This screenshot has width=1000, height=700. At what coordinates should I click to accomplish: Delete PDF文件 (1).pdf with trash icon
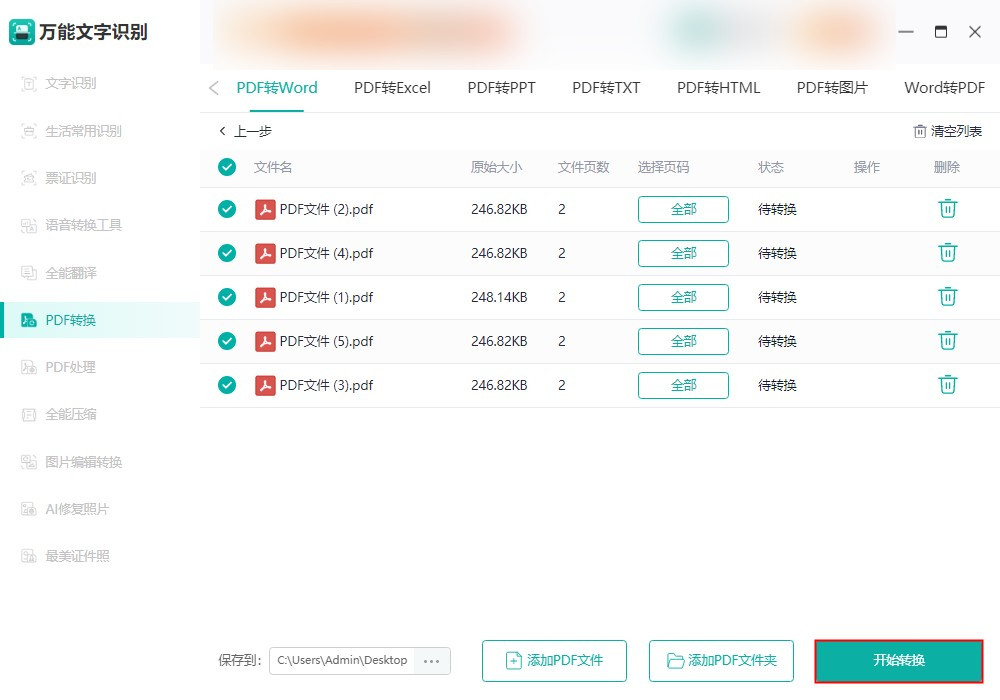[948, 296]
